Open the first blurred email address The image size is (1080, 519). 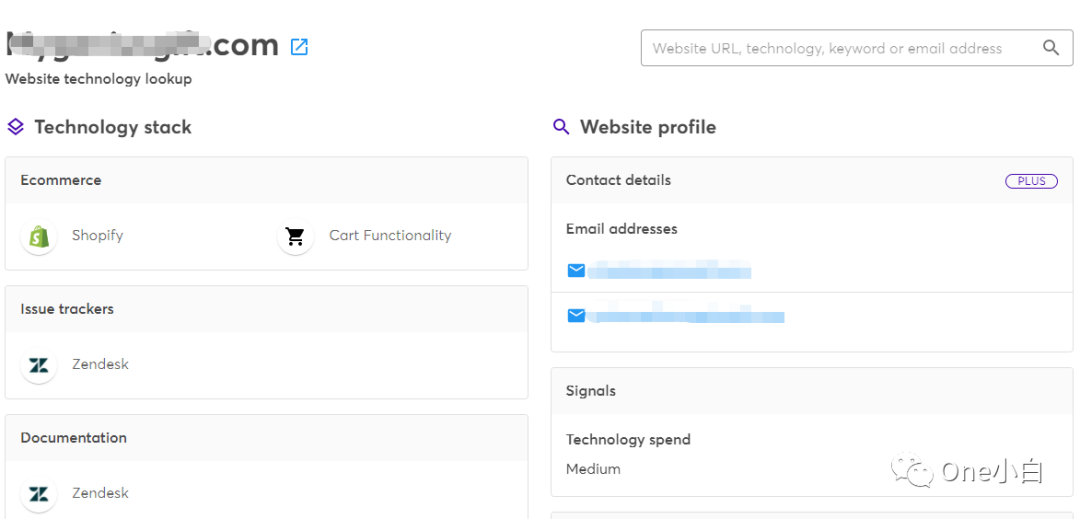click(669, 271)
